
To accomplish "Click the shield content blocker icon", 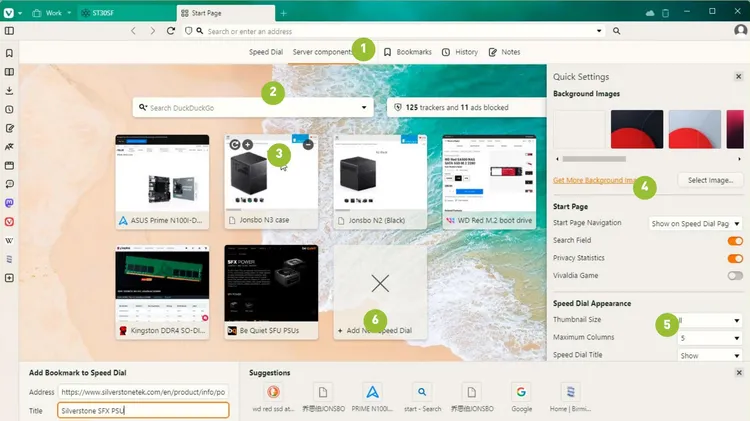I will coord(188,31).
